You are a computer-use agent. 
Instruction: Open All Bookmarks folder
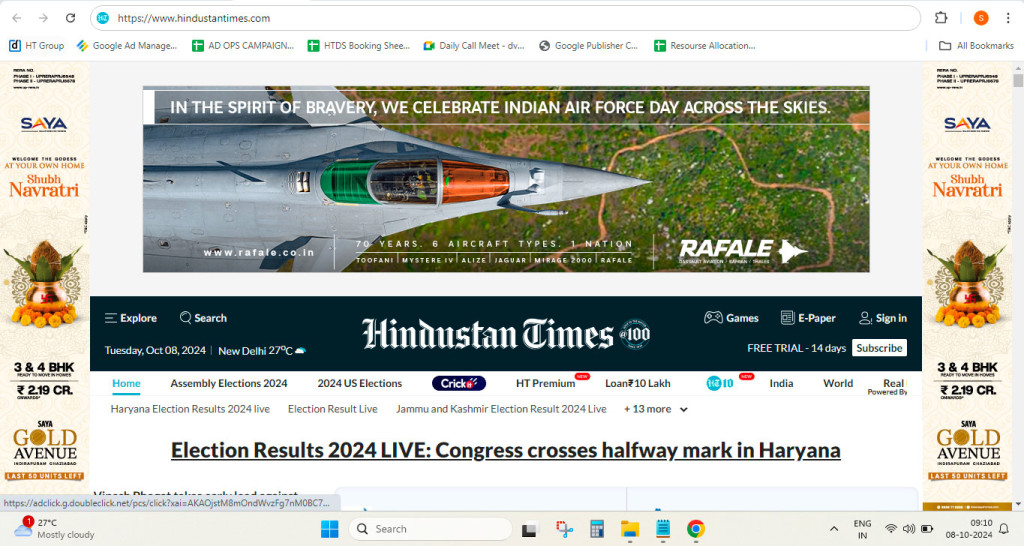(976, 46)
